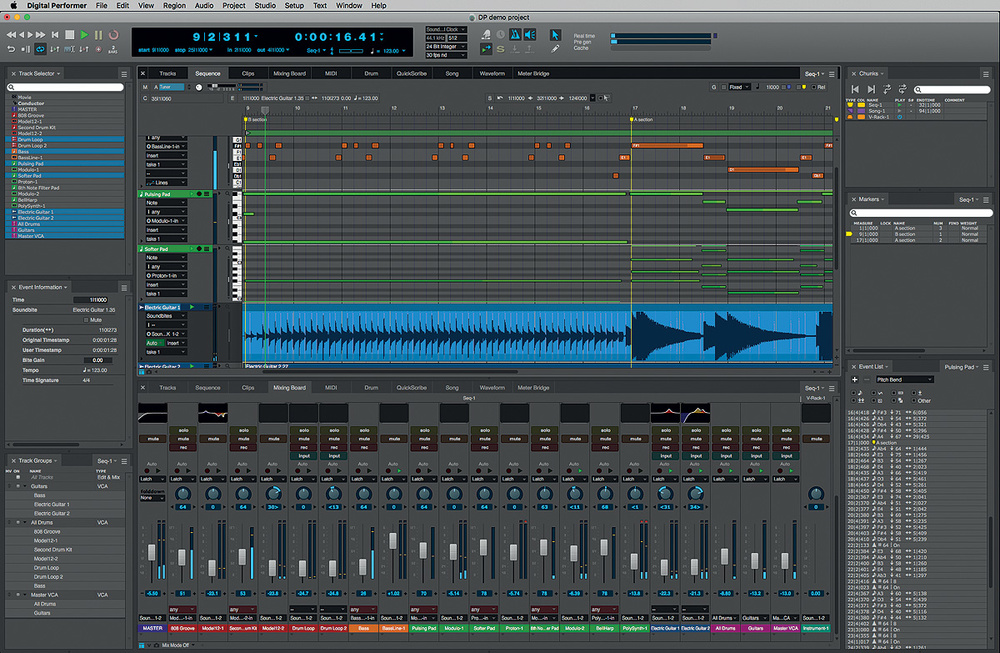
Task: Toggle the Rel checkbox in Sequence editor
Action: (x=814, y=87)
